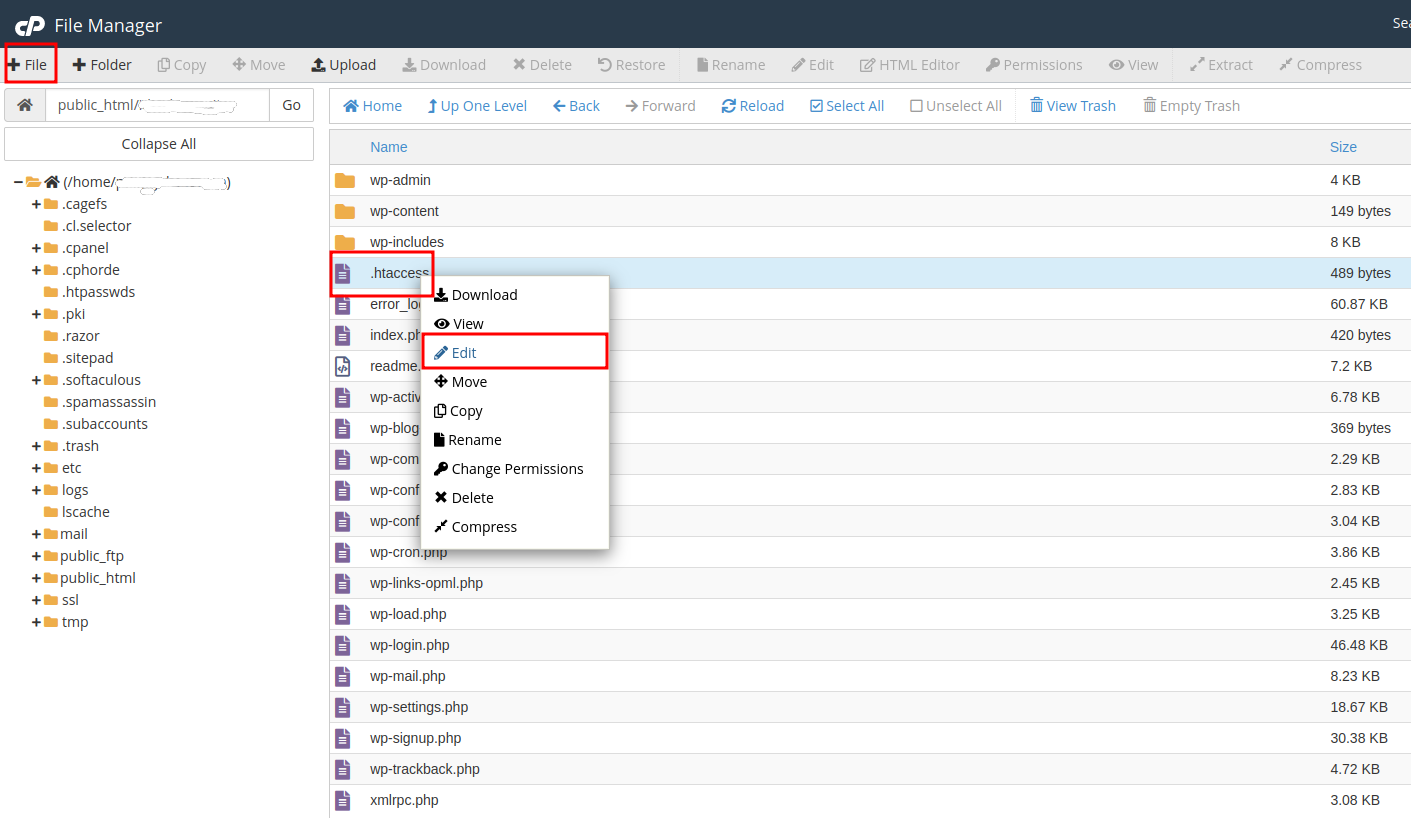The width and height of the screenshot is (1411, 818).
Task: Choose Move from context menu
Action: pyautogui.click(x=461, y=382)
